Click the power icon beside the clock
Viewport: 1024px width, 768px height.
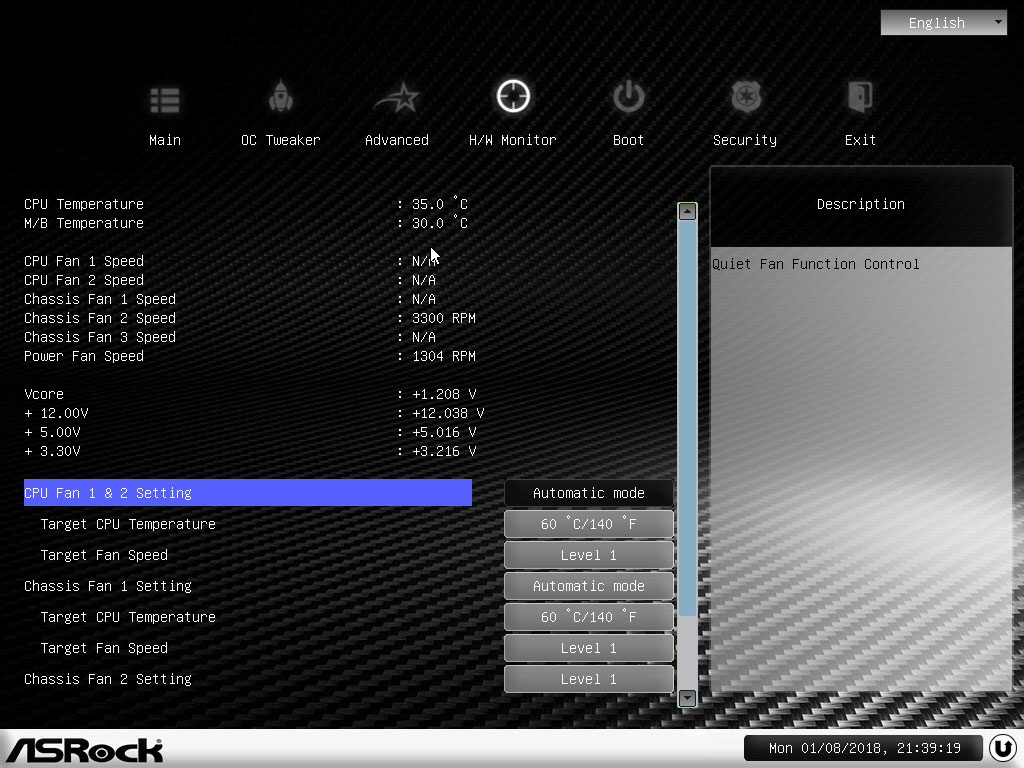[x=1002, y=748]
